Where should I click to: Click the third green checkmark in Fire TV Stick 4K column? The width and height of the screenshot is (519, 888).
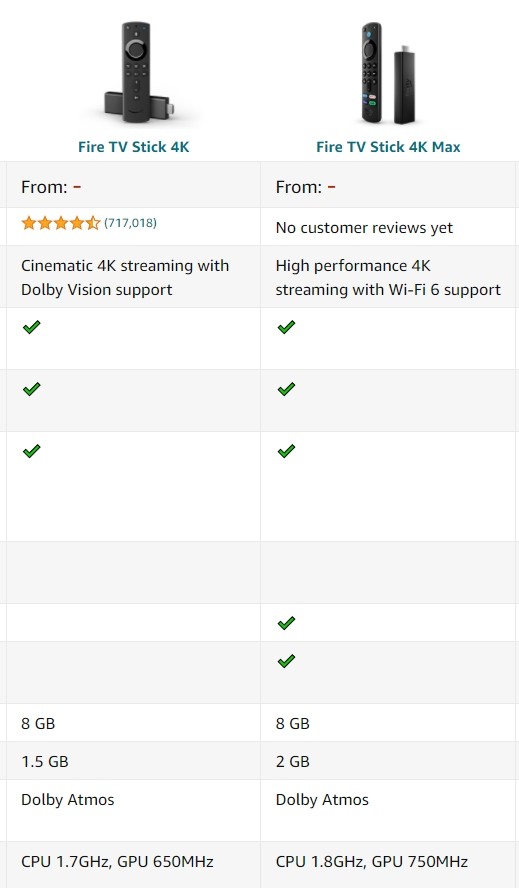pos(32,451)
